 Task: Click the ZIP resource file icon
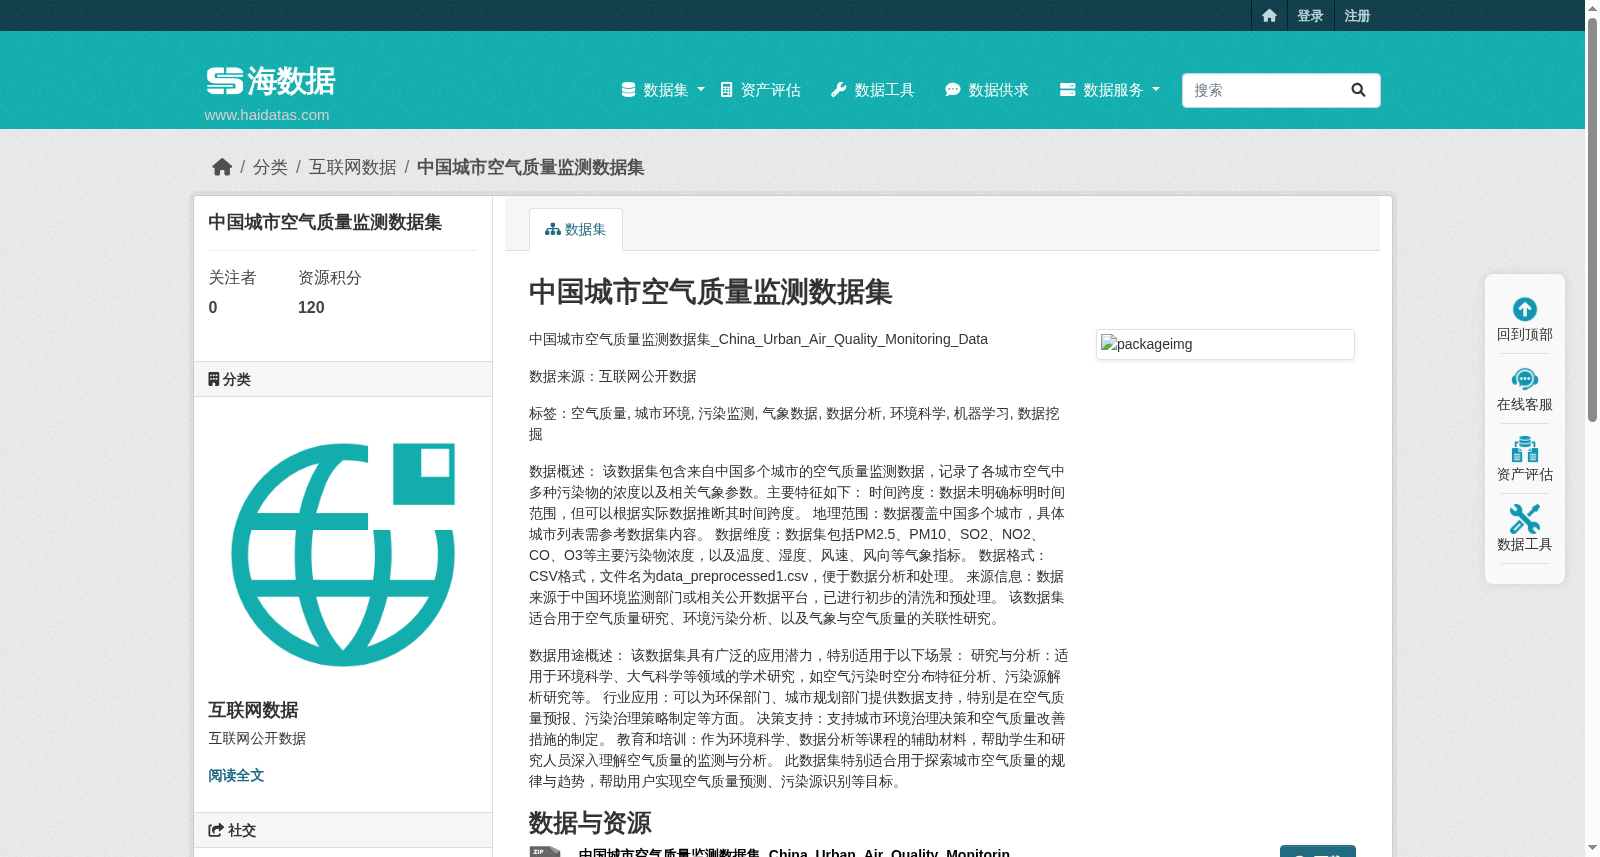(545, 852)
